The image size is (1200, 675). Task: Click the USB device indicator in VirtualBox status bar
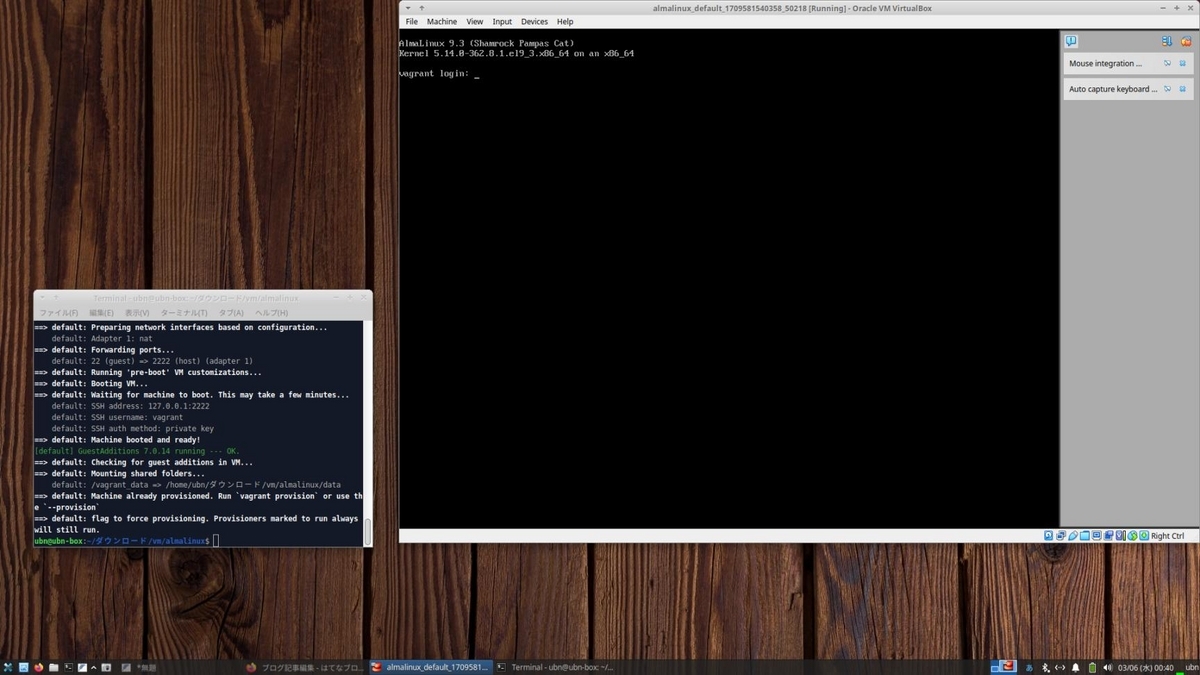click(x=1073, y=536)
